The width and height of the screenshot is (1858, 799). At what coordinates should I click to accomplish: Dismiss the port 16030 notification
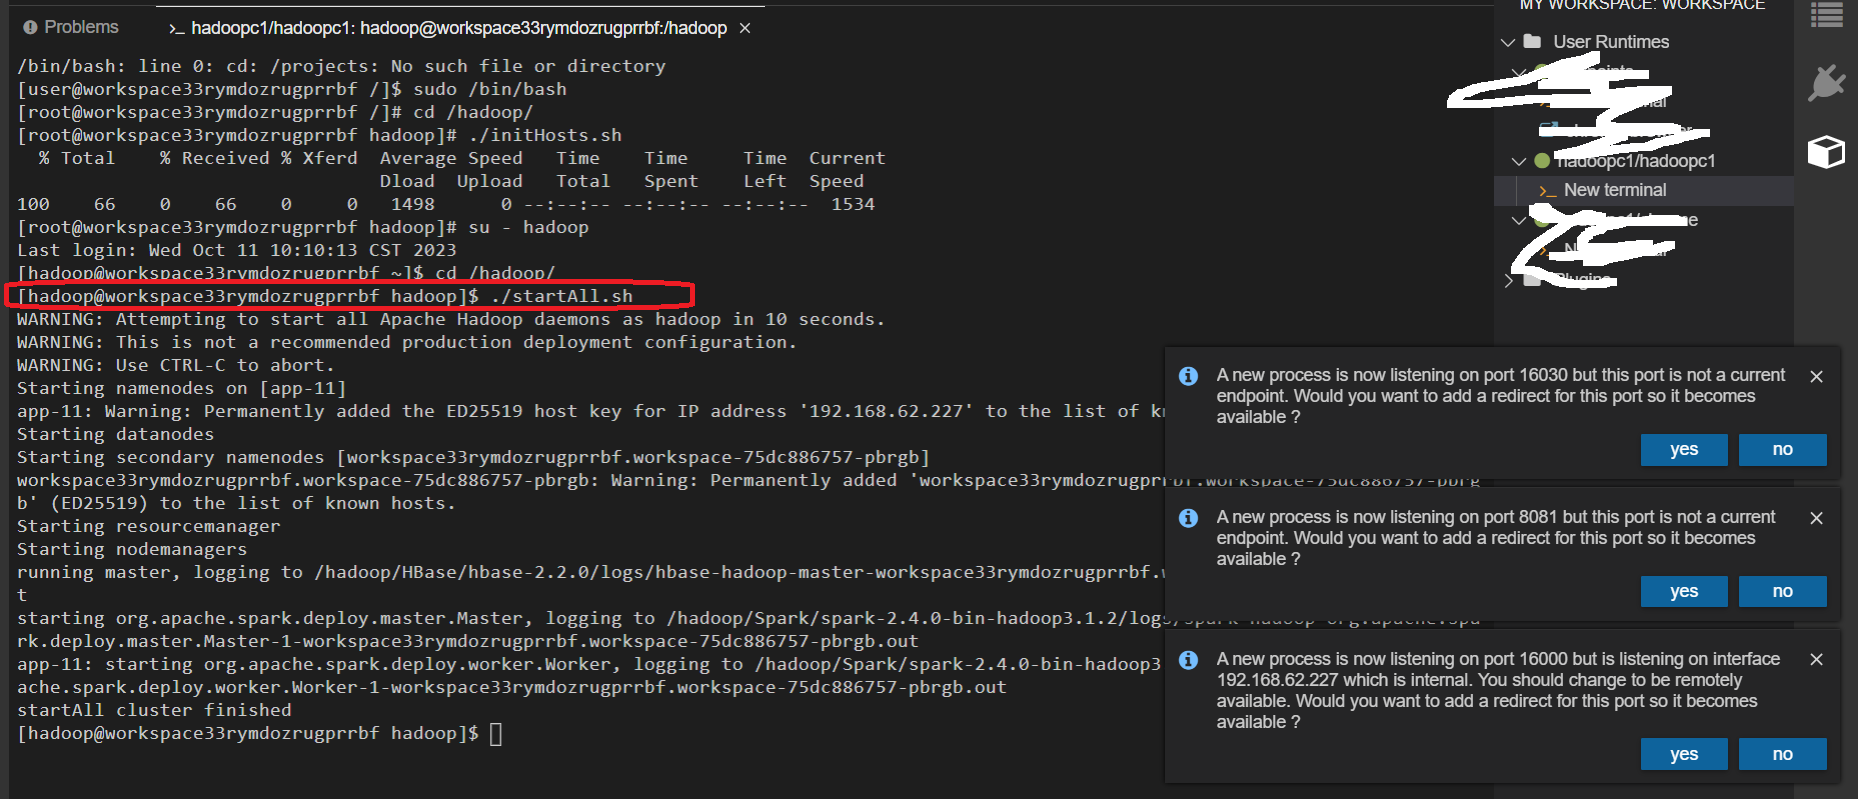tap(1817, 376)
